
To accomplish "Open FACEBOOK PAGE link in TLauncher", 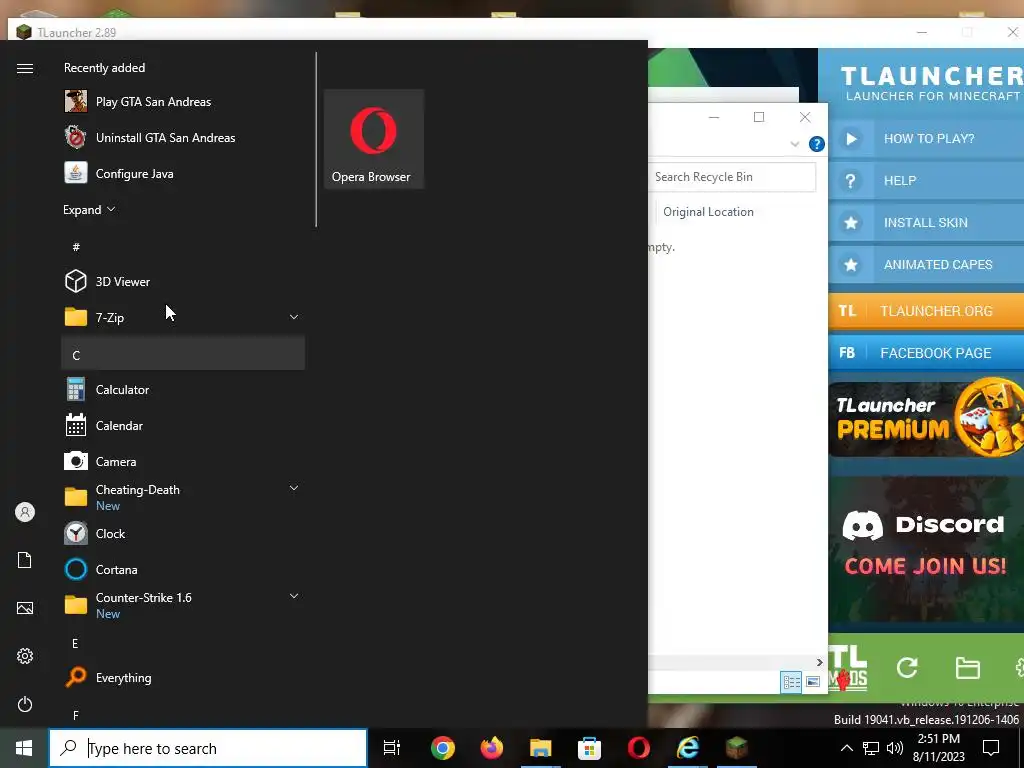I will pyautogui.click(x=926, y=353).
